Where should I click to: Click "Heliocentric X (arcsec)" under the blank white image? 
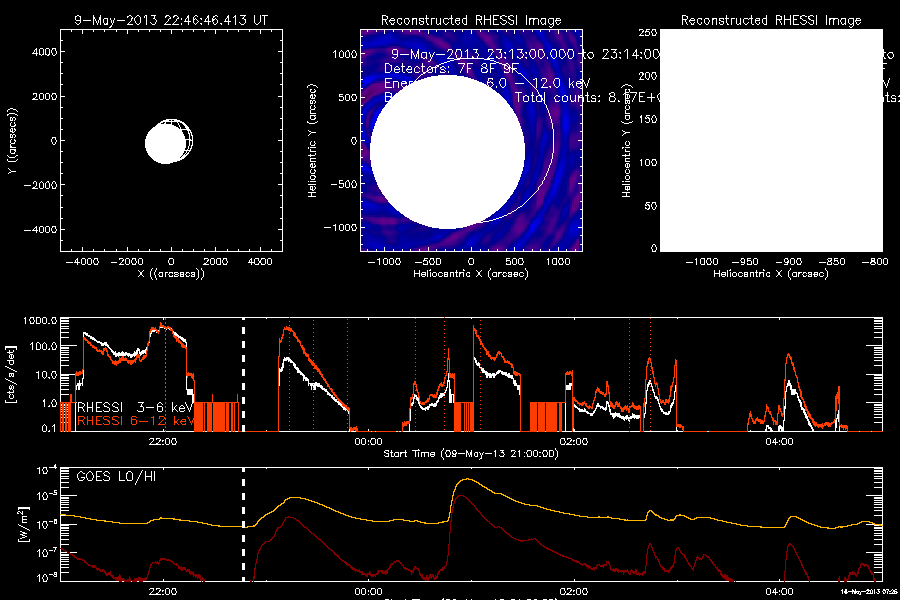[x=771, y=274]
